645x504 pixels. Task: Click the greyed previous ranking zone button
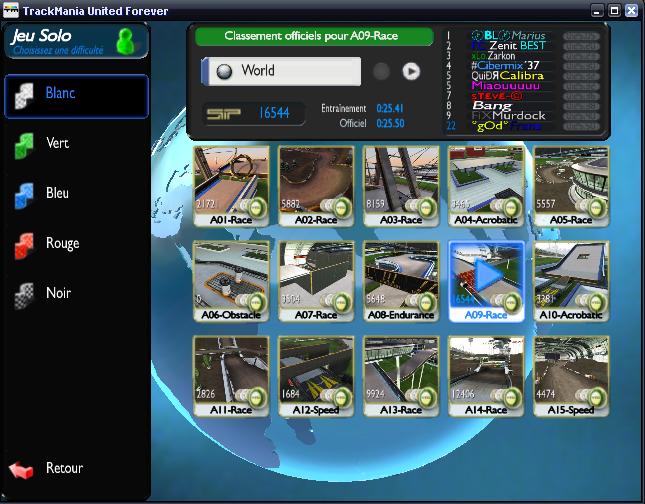381,71
